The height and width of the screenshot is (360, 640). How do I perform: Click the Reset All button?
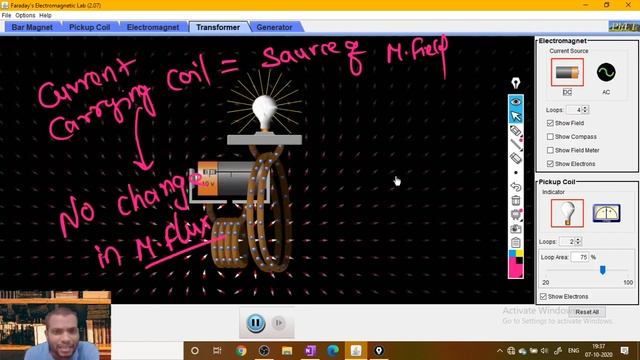(x=587, y=312)
